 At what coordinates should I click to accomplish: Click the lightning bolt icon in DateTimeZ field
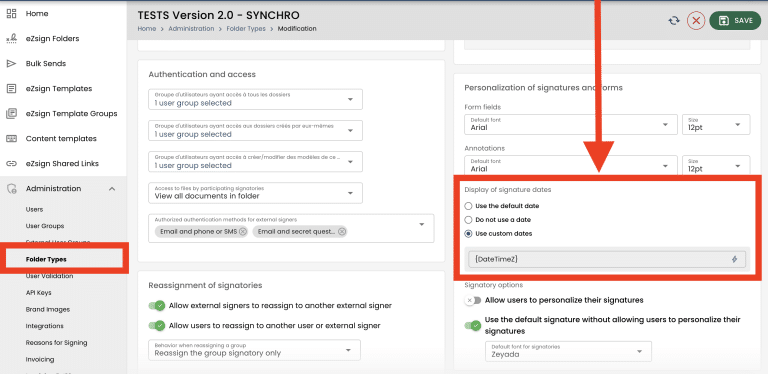tap(734, 259)
